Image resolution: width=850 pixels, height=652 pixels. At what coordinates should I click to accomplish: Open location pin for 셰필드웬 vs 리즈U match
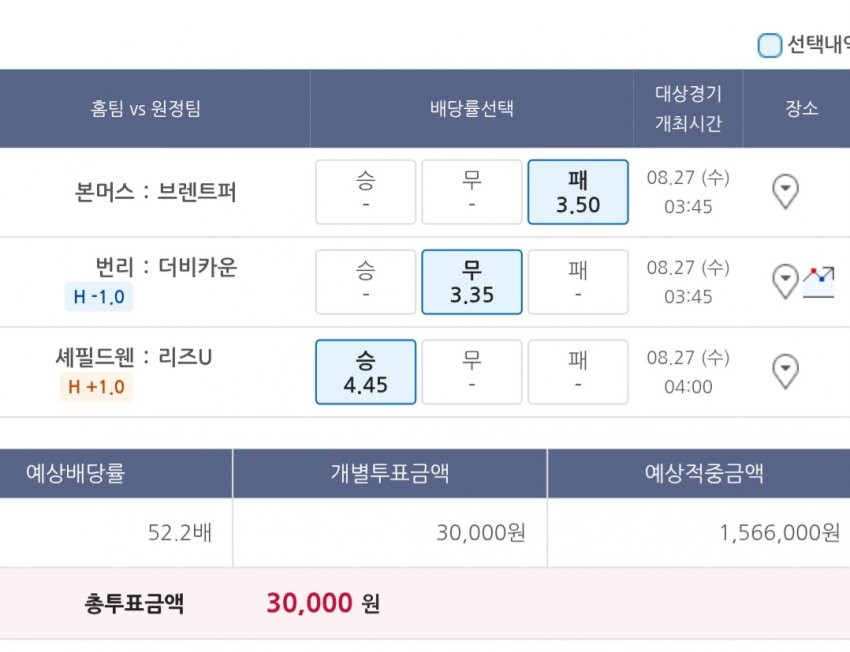(x=786, y=371)
